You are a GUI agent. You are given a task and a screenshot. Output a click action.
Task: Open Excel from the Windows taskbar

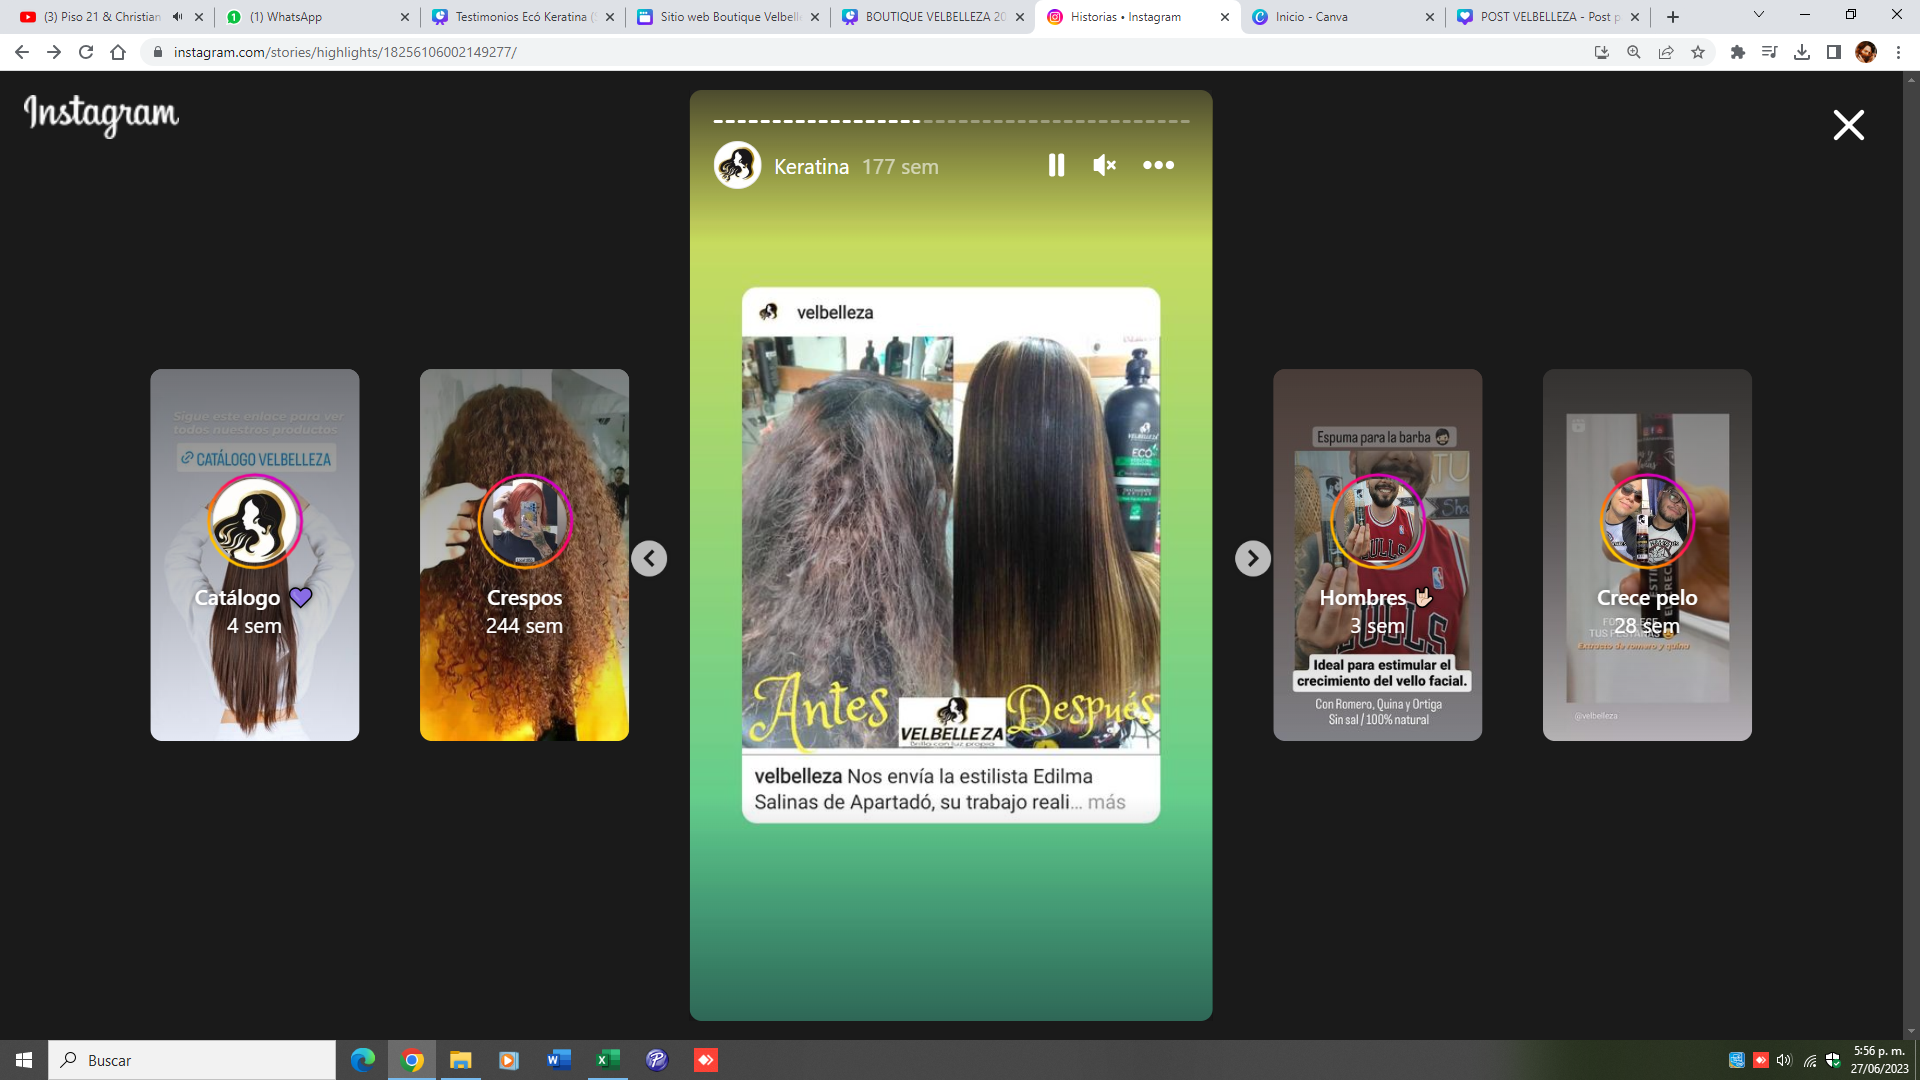coord(607,1060)
